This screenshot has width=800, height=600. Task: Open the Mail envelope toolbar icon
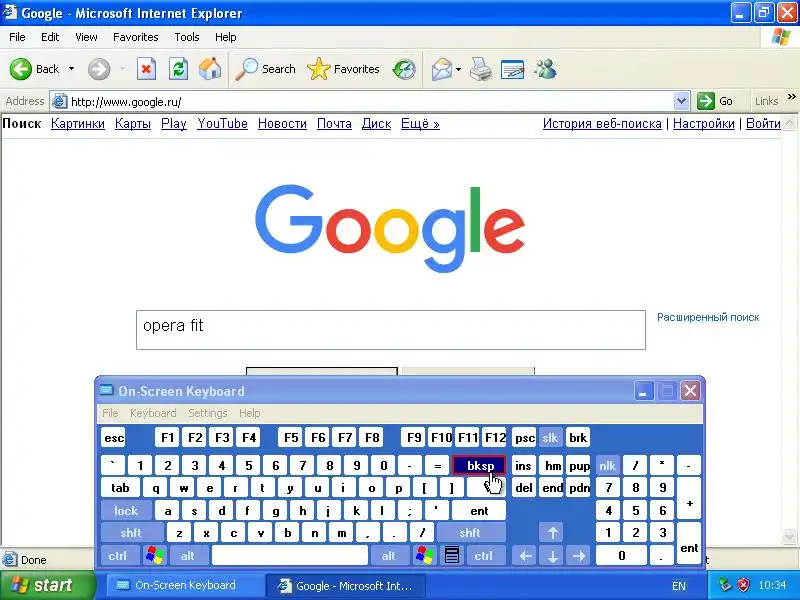(x=441, y=69)
